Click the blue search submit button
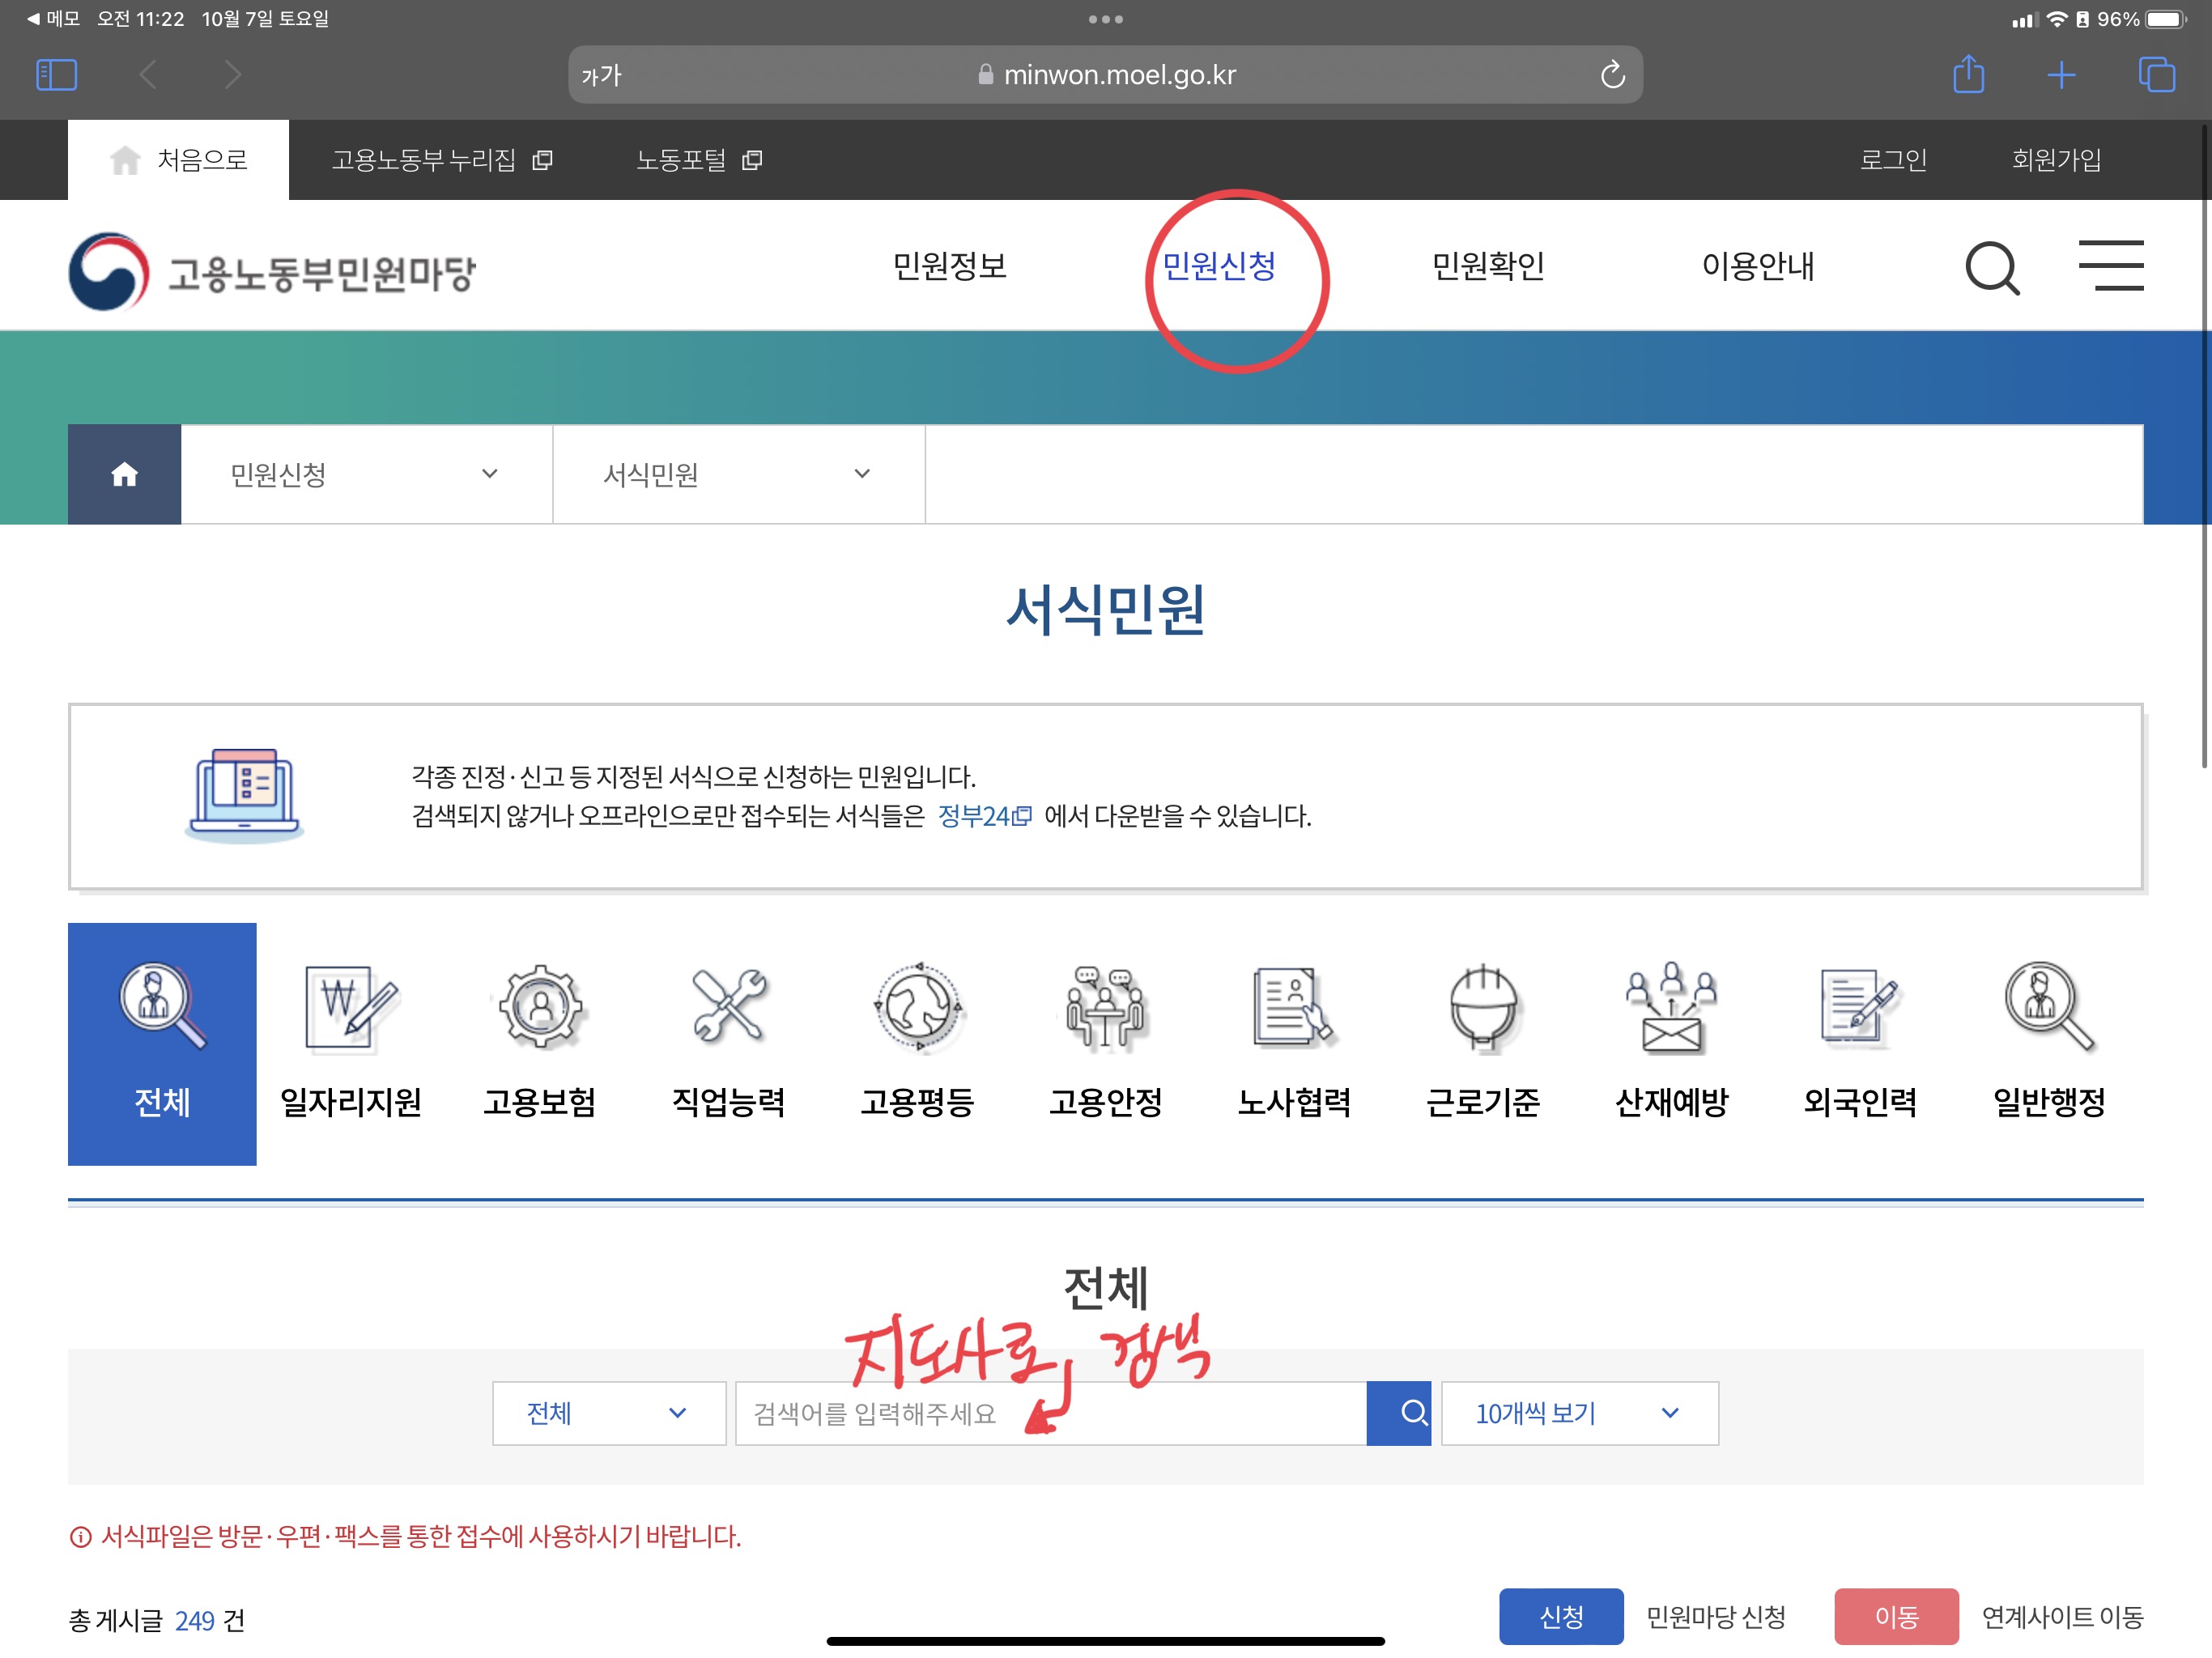Image resolution: width=2212 pixels, height=1658 pixels. pyautogui.click(x=1398, y=1413)
